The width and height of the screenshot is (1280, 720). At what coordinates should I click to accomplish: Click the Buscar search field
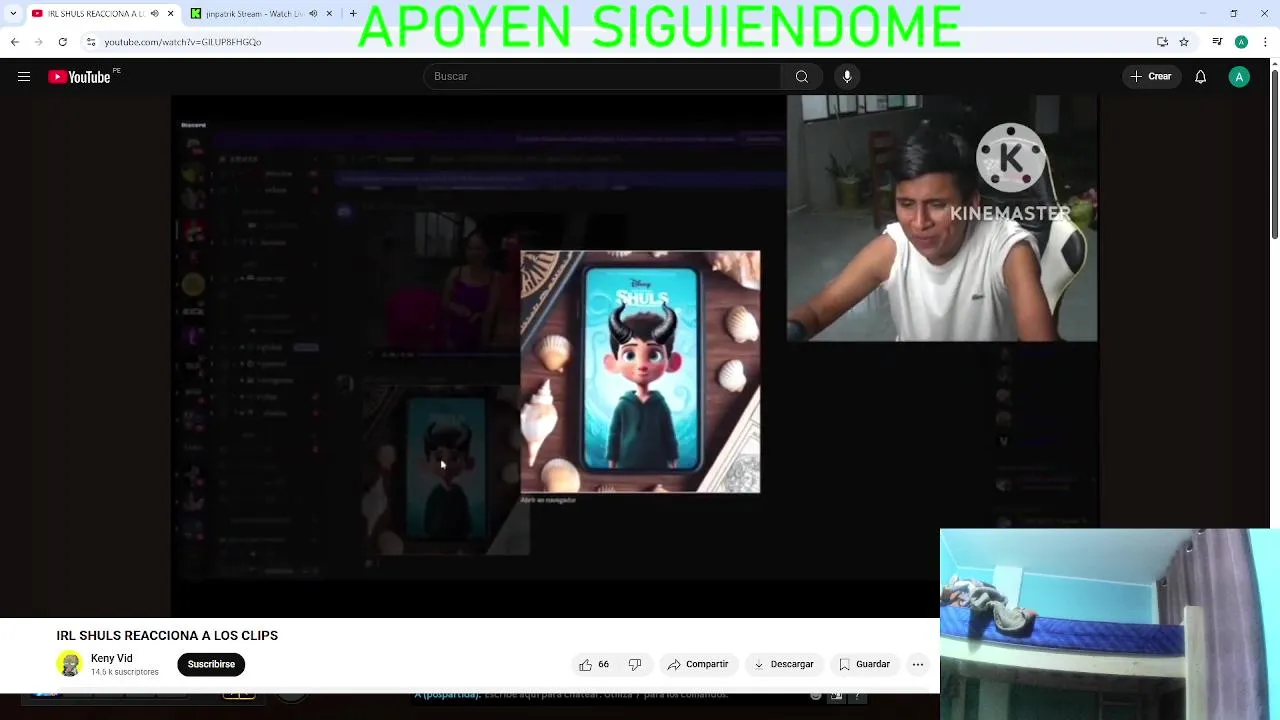click(x=603, y=77)
